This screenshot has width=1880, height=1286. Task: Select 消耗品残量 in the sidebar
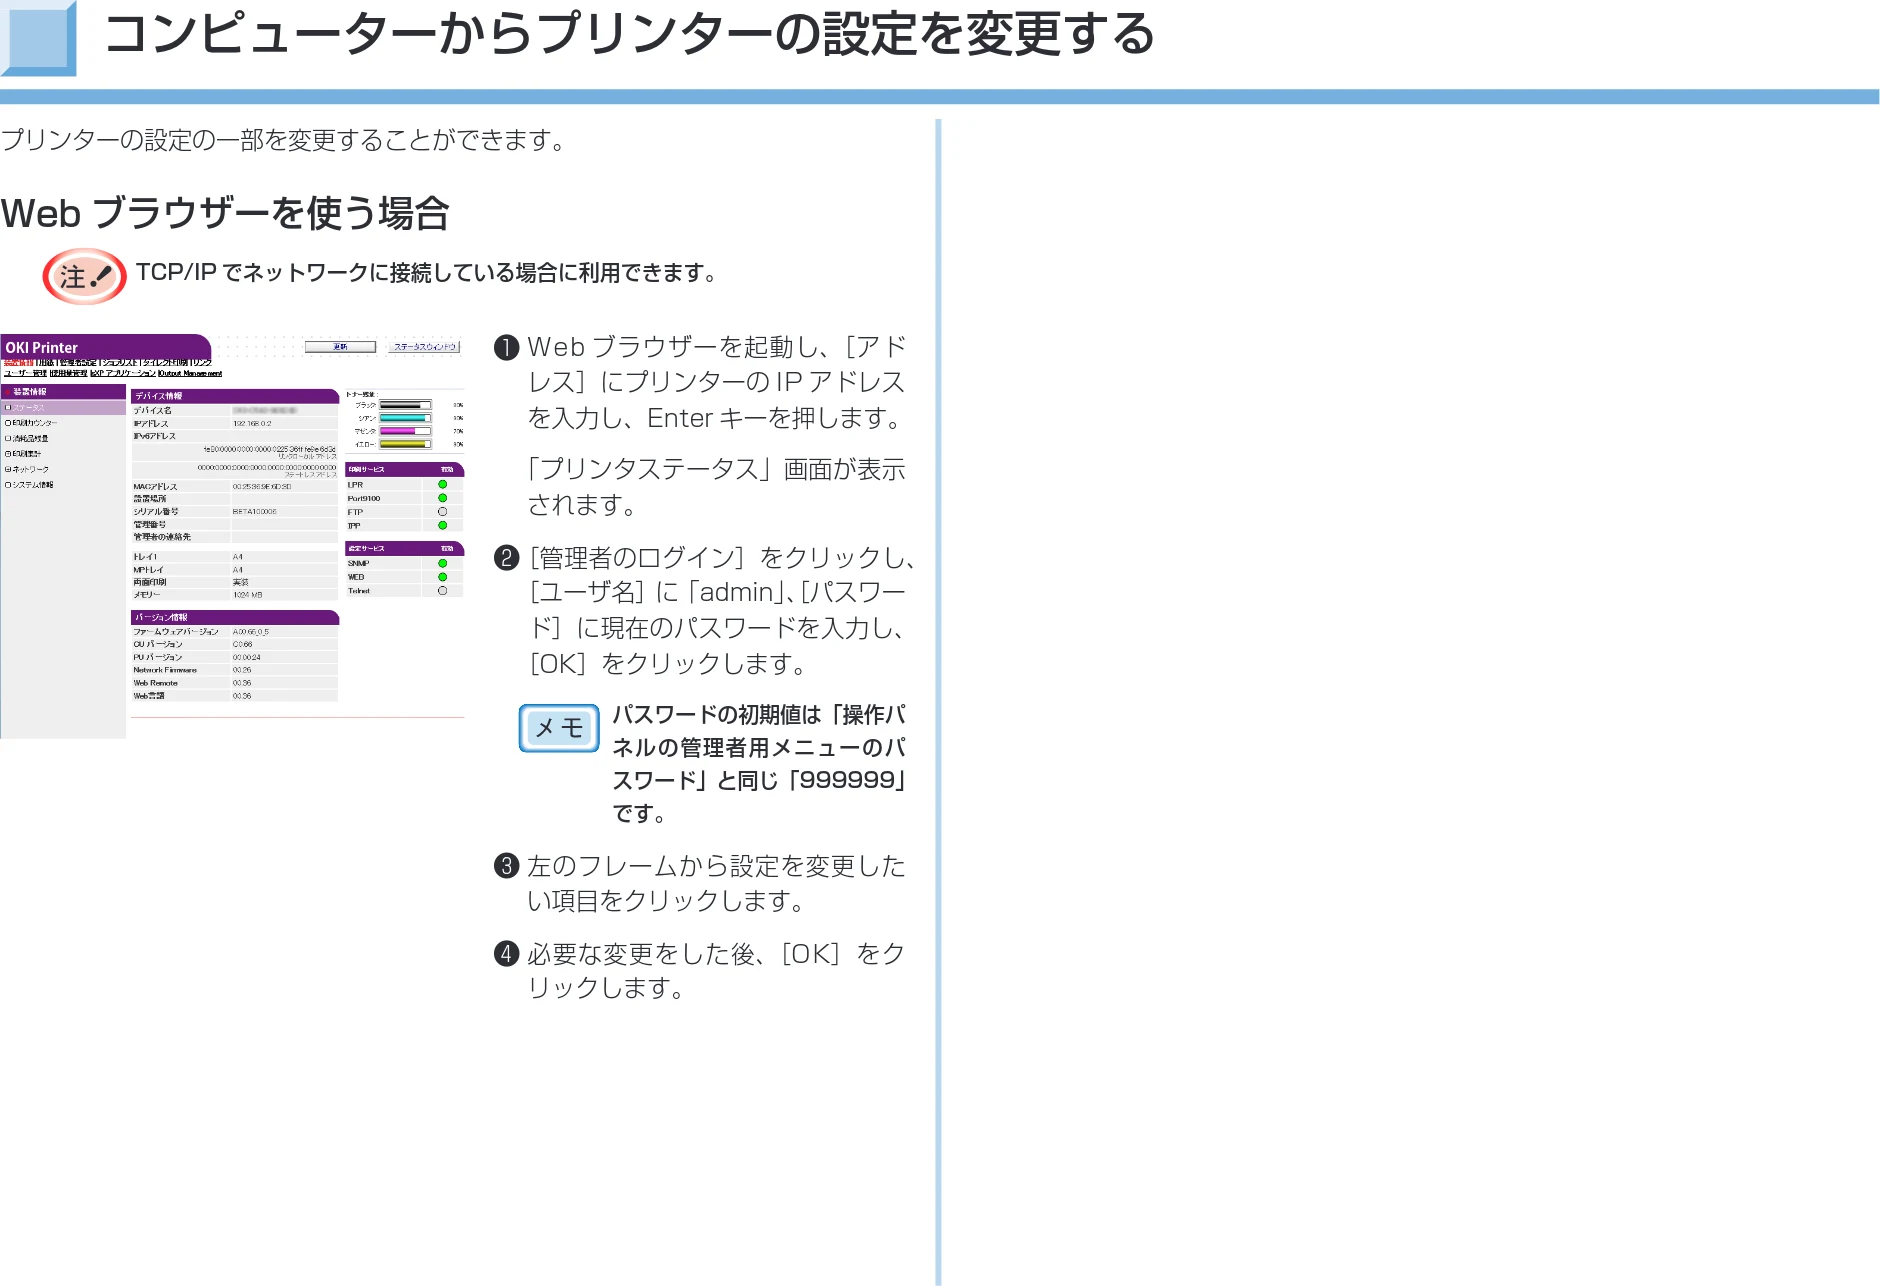point(28,439)
